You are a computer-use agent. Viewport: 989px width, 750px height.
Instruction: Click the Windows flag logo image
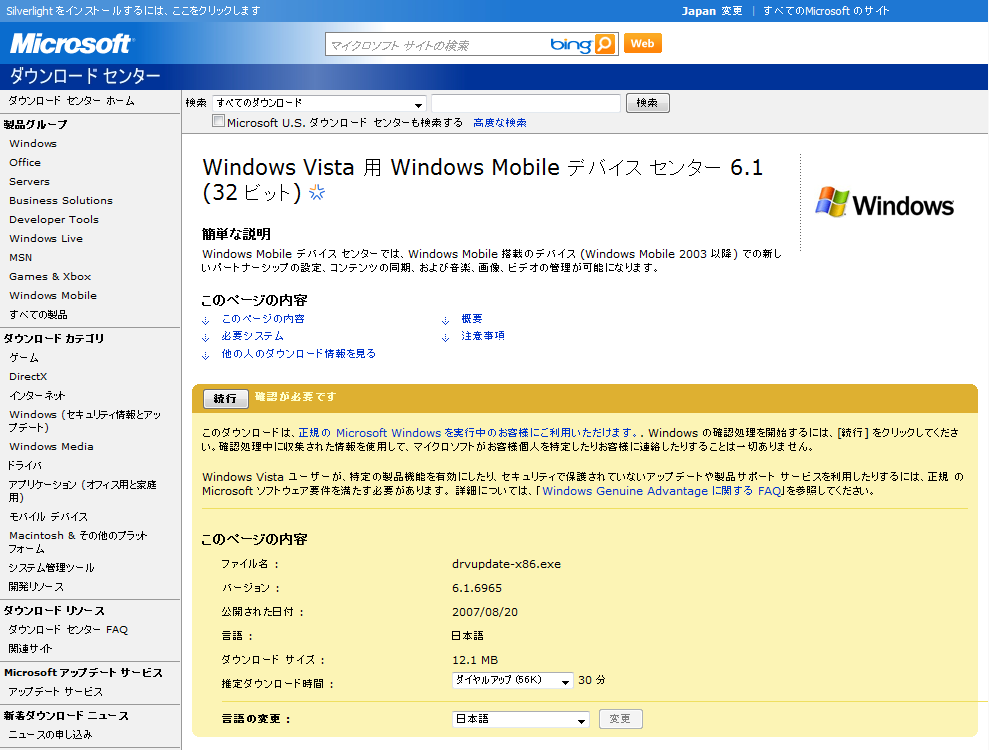tap(884, 202)
